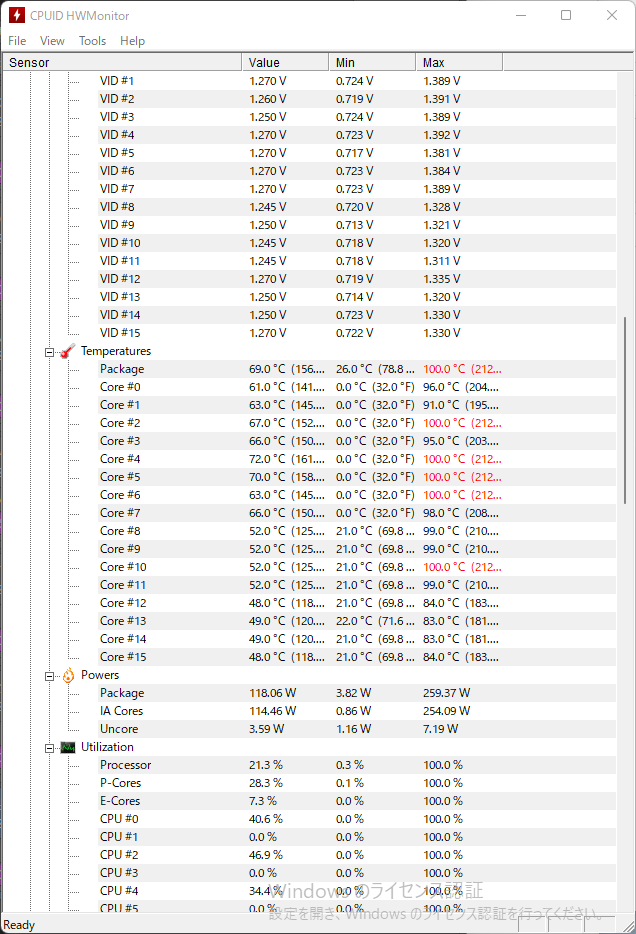This screenshot has width=636, height=934.
Task: Click the Powers flame icon
Action: point(68,675)
